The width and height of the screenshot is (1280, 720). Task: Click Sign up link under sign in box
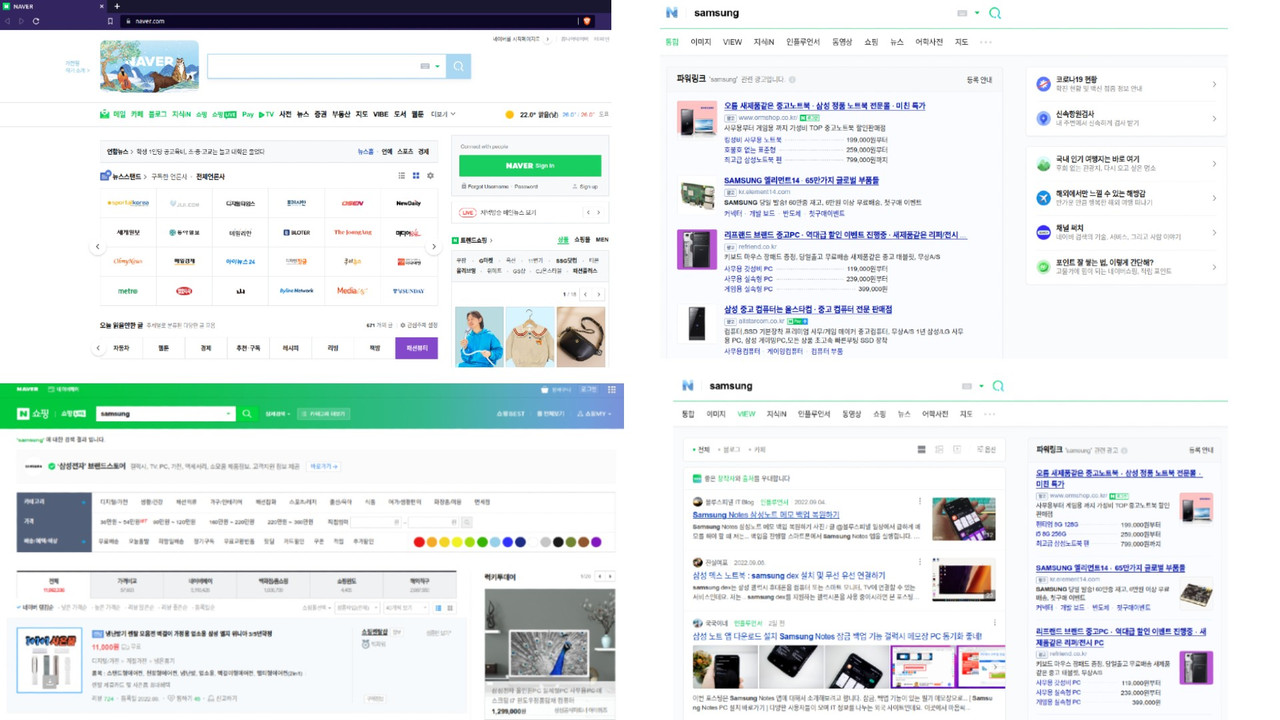[586, 187]
